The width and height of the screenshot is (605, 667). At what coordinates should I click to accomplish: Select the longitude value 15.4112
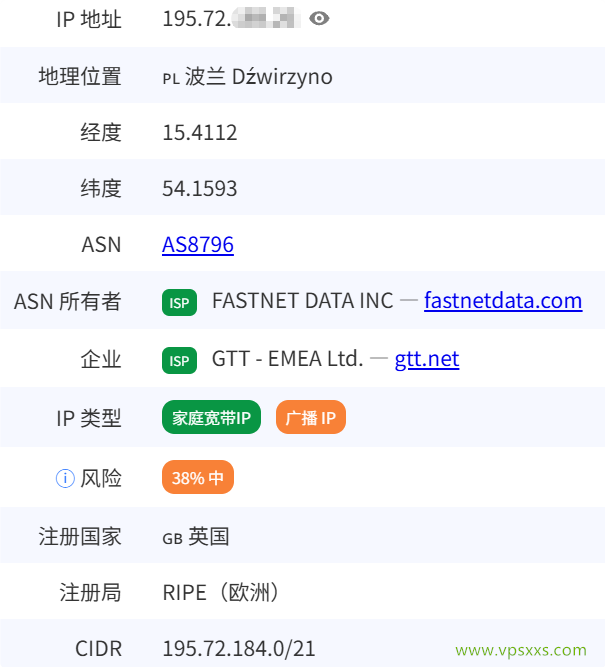tap(200, 132)
